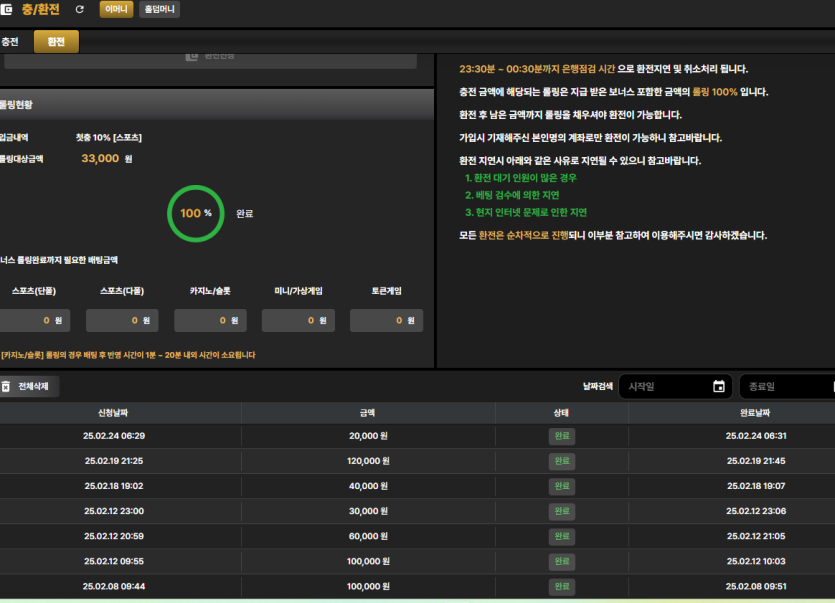Click the 카지노/슬롯 amount box

[210, 320]
